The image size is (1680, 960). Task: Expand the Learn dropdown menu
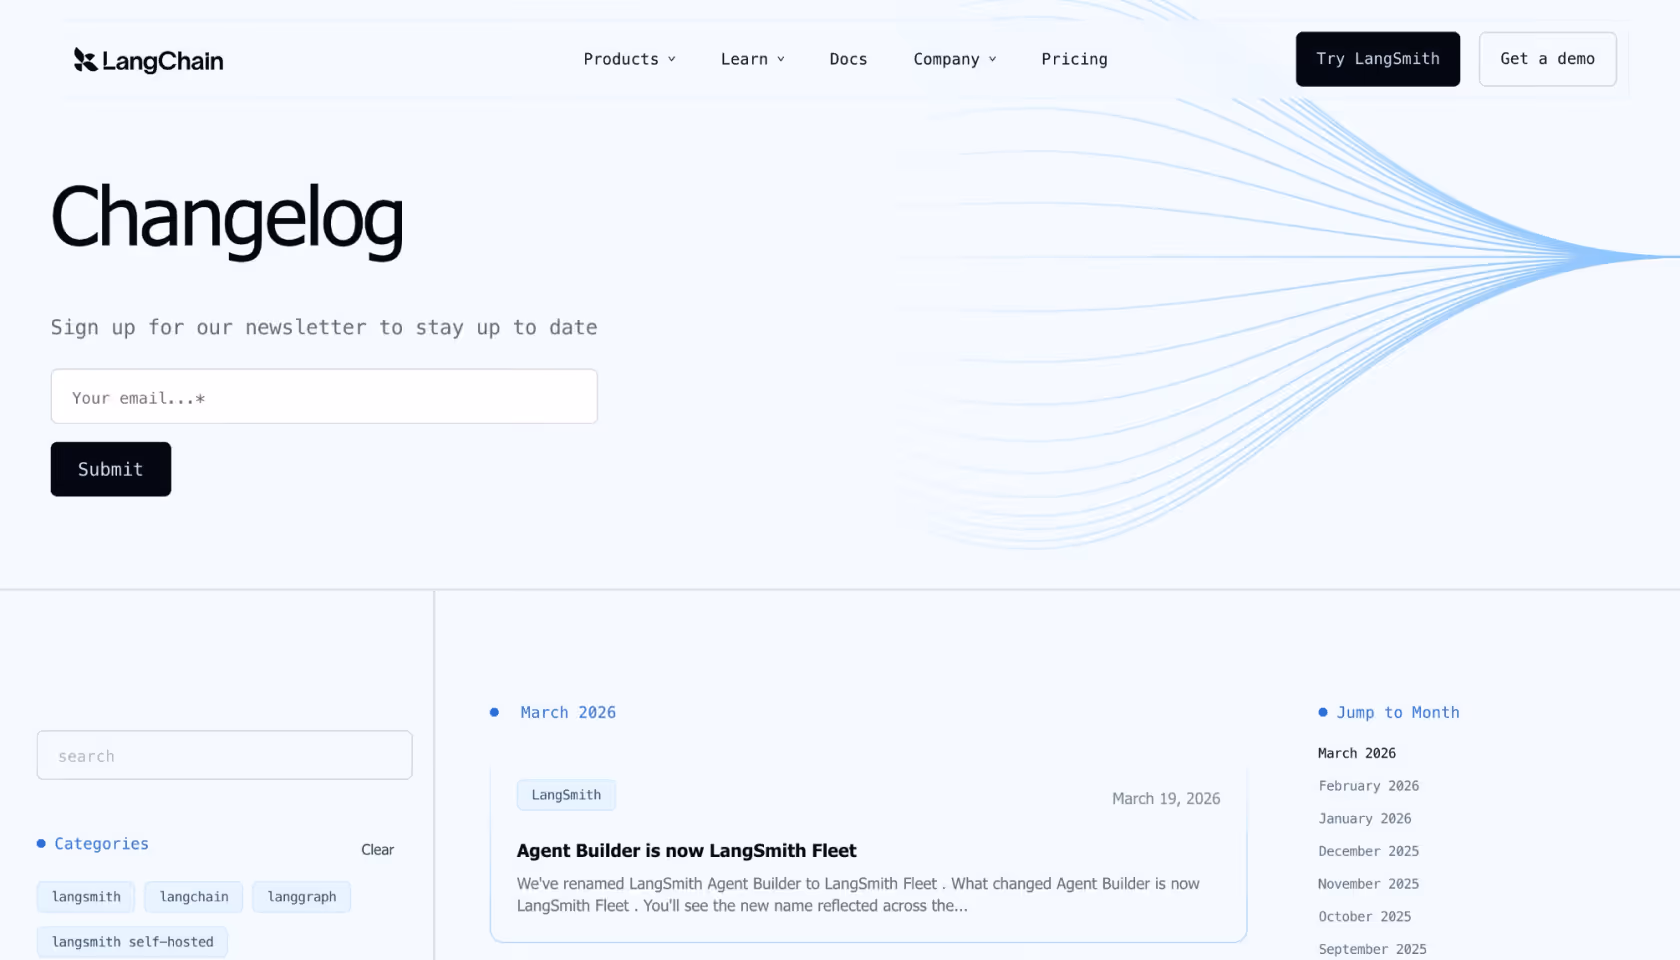(752, 59)
